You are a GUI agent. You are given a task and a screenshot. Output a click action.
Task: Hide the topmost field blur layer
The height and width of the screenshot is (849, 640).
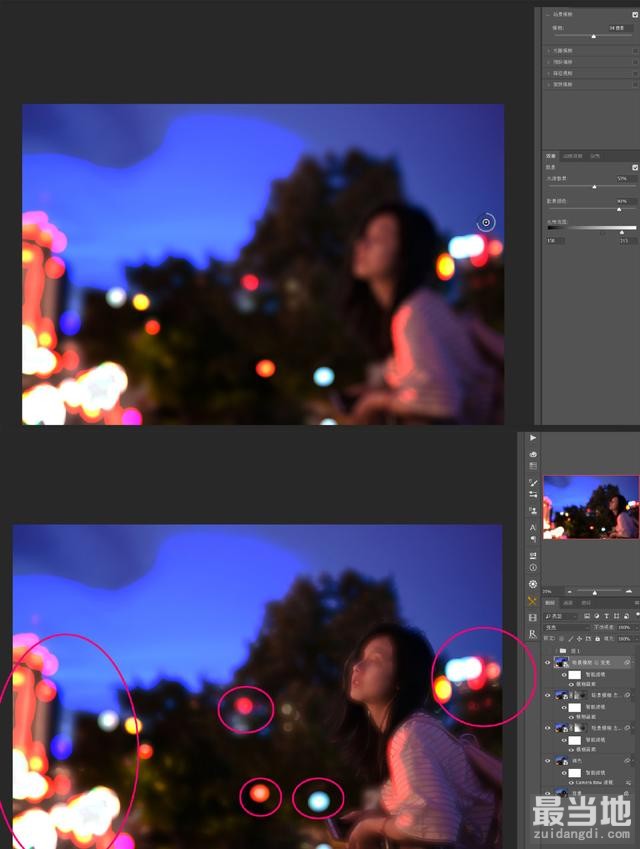547,662
